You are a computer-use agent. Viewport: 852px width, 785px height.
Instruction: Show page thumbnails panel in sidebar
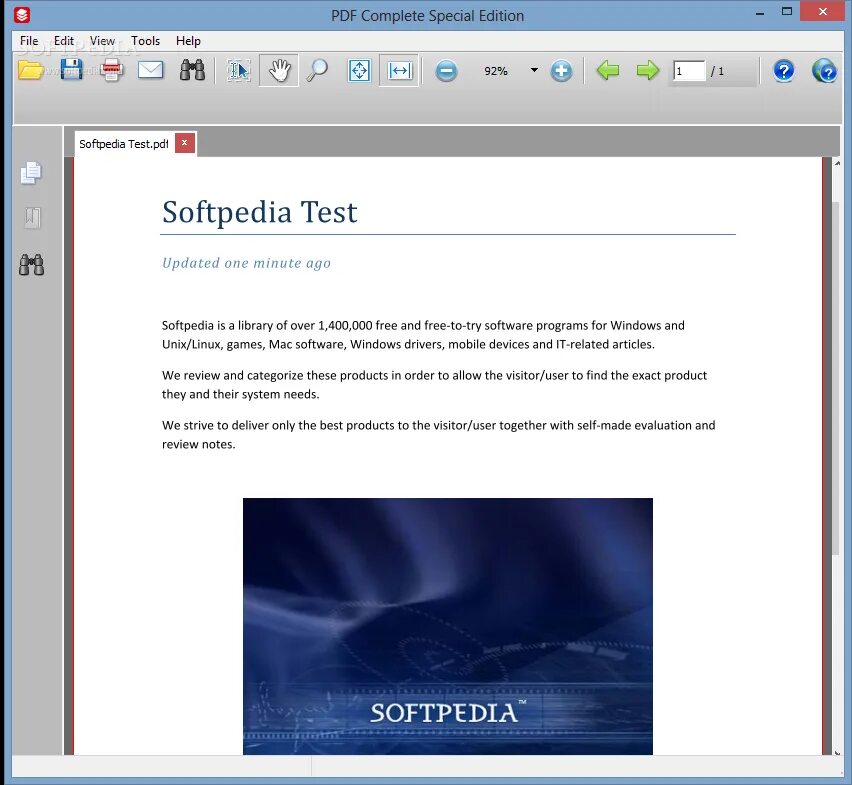[31, 173]
